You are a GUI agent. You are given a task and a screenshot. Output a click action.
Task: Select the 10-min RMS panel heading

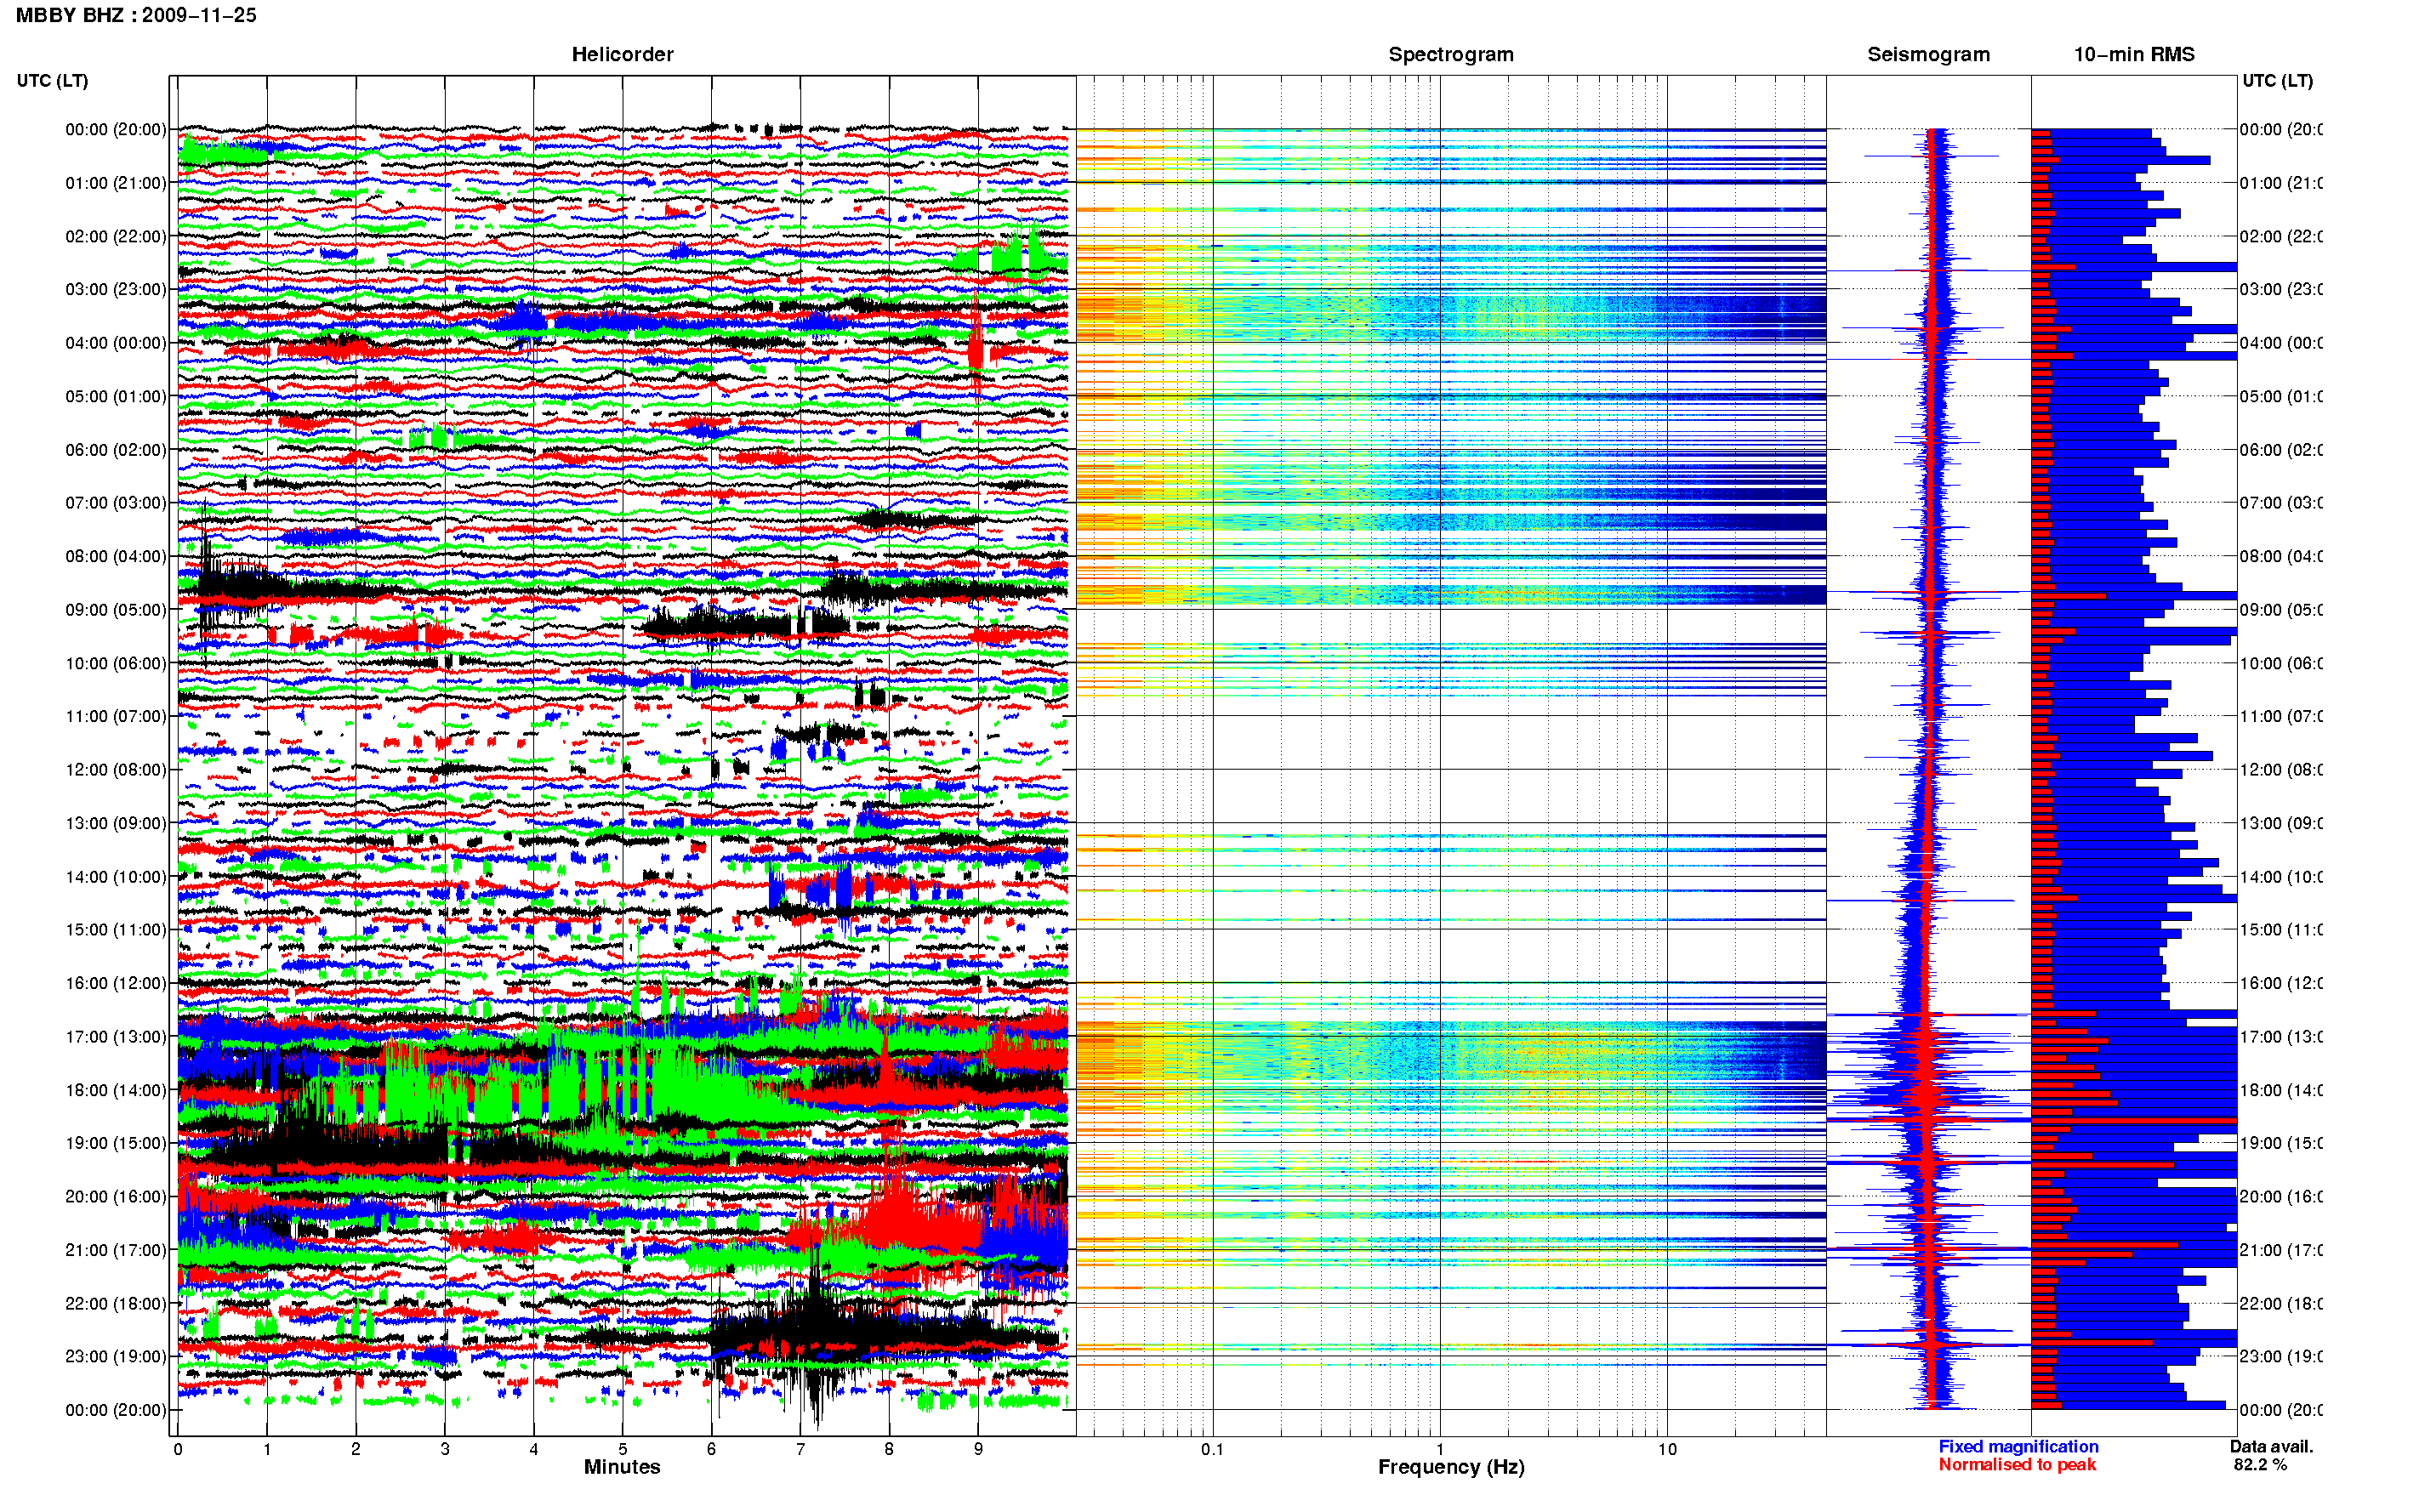[2134, 54]
